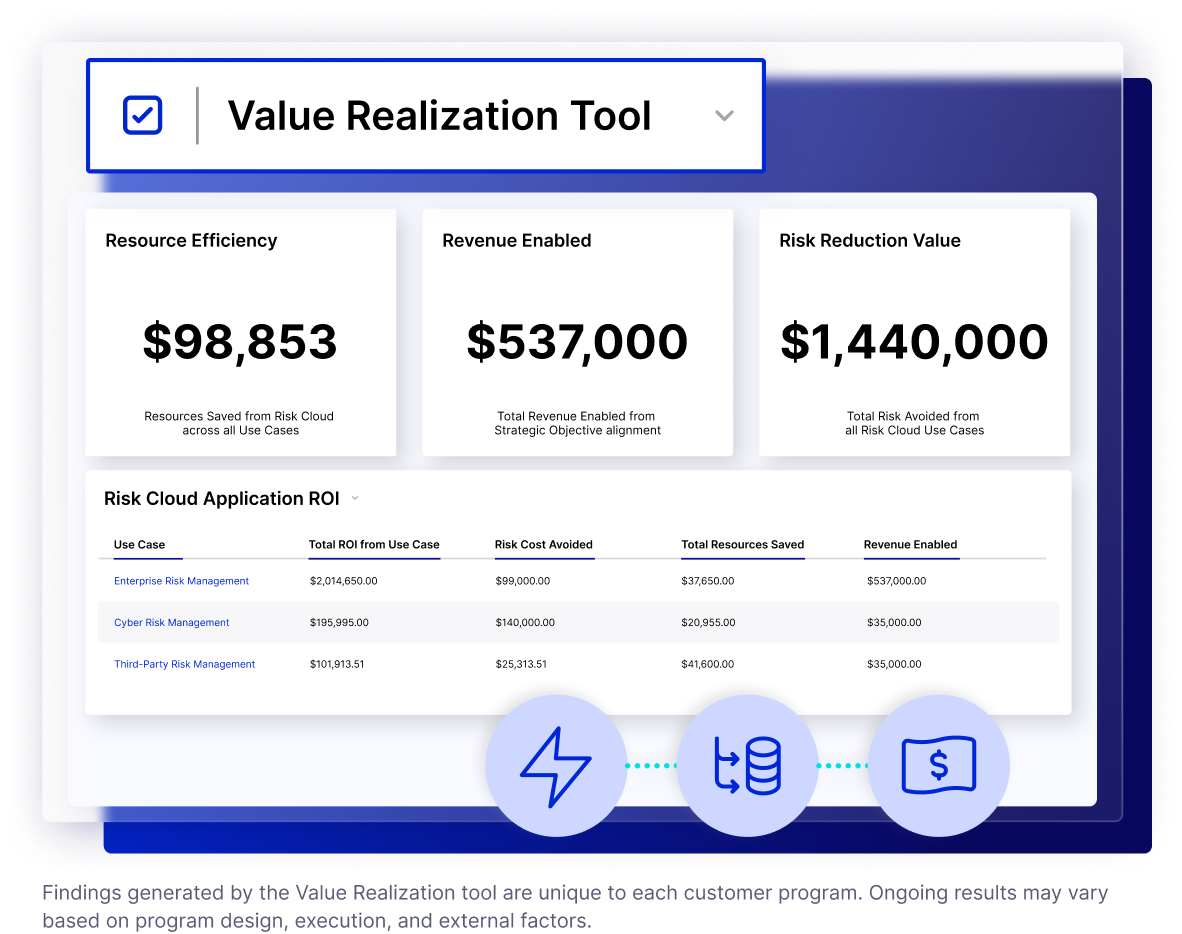The width and height of the screenshot is (1182, 934).
Task: Open the Third-Party Risk Management link
Action: pos(184,664)
